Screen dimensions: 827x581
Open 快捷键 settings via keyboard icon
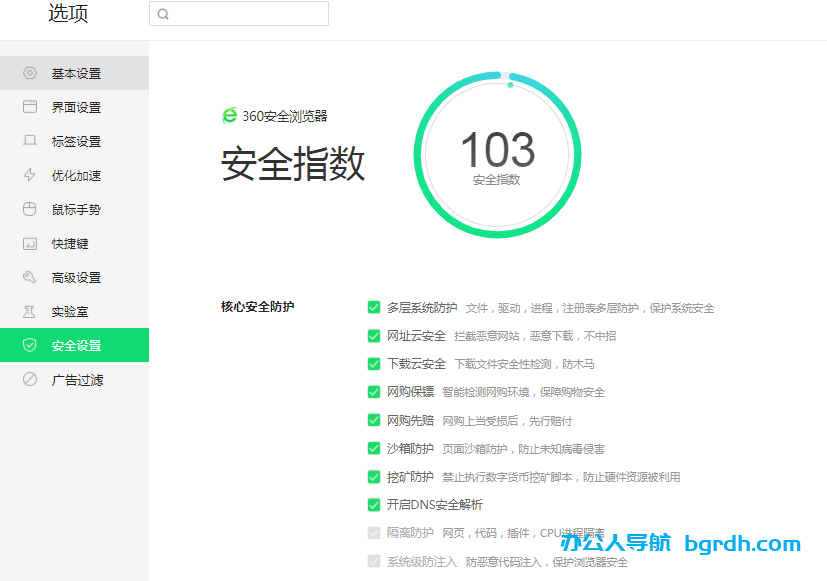click(x=30, y=243)
